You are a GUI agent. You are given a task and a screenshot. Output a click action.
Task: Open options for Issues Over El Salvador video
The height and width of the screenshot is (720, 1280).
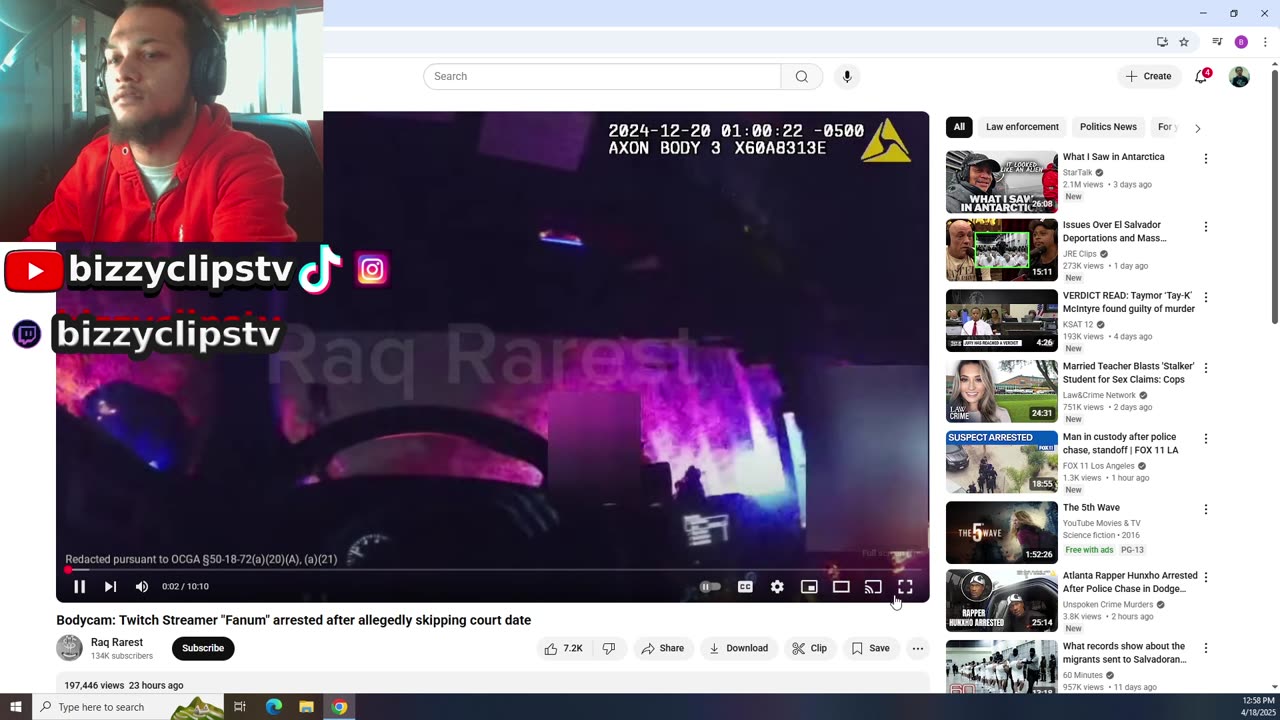(x=1205, y=227)
